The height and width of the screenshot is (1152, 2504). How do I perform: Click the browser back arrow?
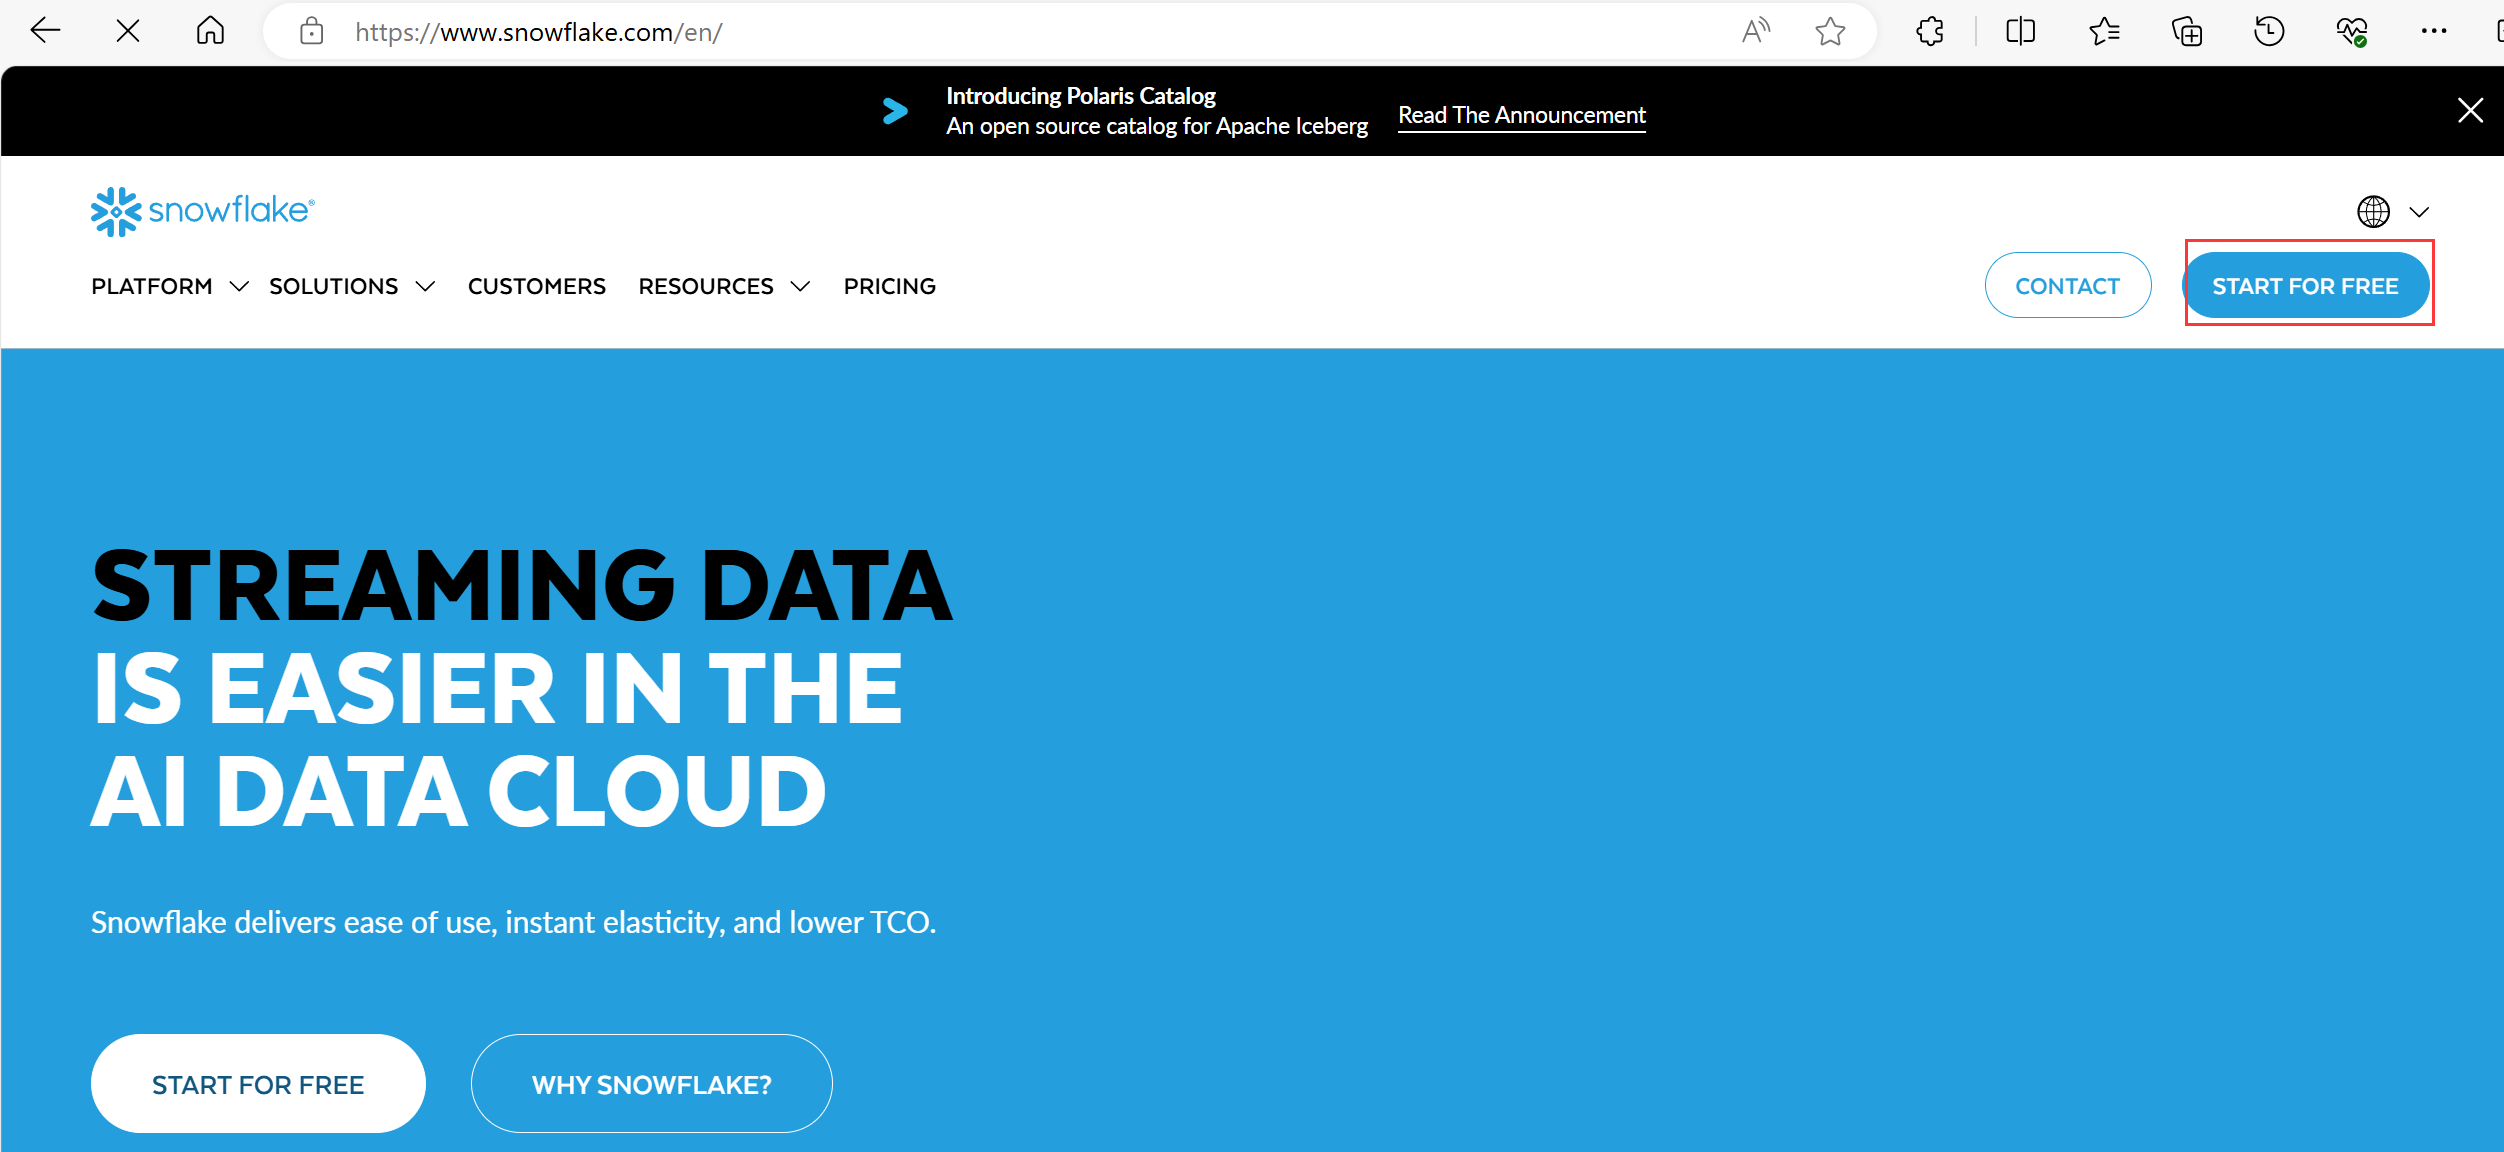coord(46,31)
